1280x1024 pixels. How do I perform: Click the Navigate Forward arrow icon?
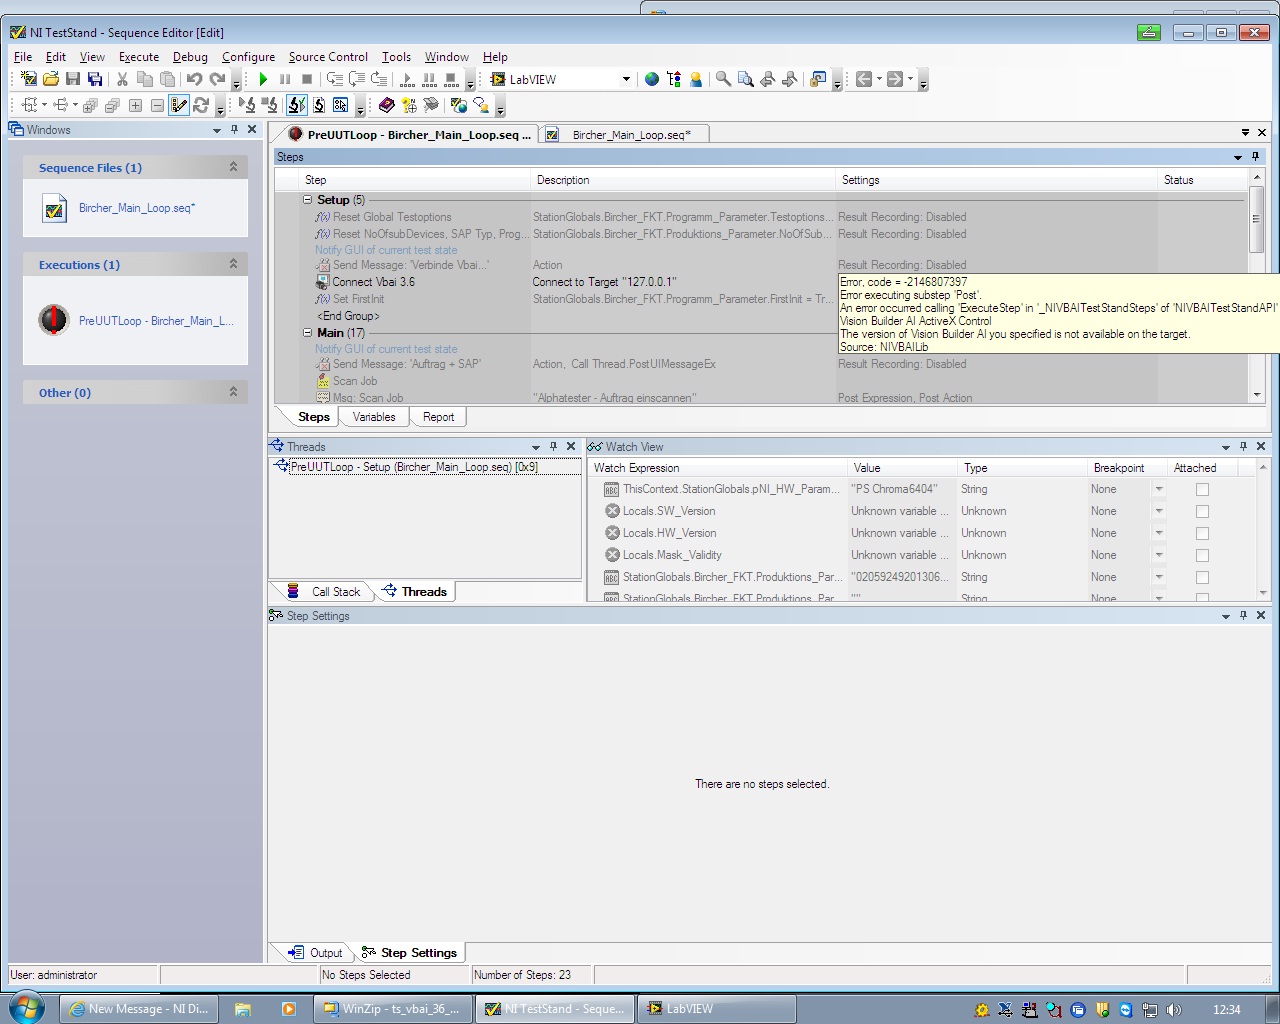895,79
